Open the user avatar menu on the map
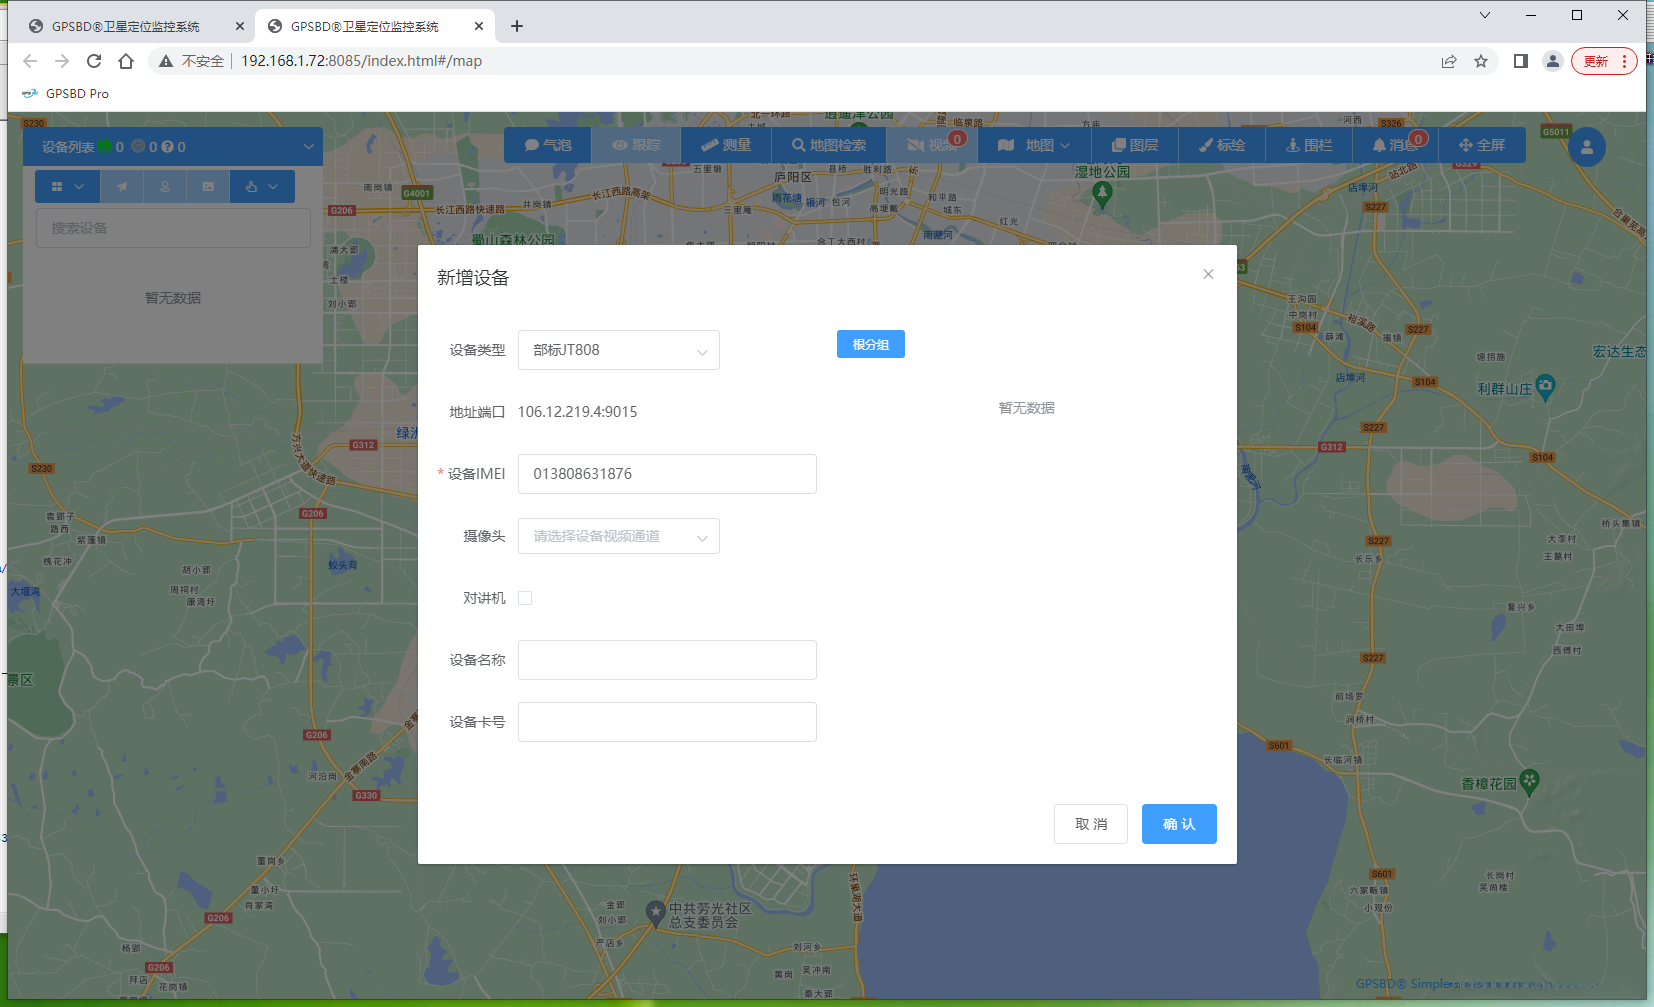 point(1587,147)
